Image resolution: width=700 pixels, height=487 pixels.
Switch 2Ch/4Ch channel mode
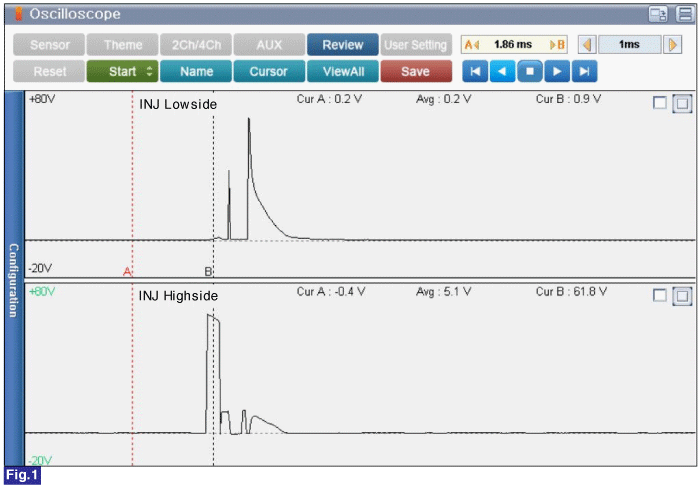click(196, 45)
